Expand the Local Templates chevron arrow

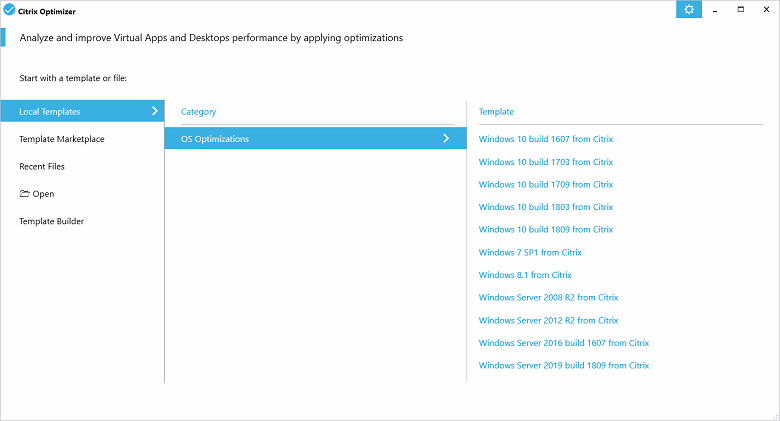click(x=154, y=111)
